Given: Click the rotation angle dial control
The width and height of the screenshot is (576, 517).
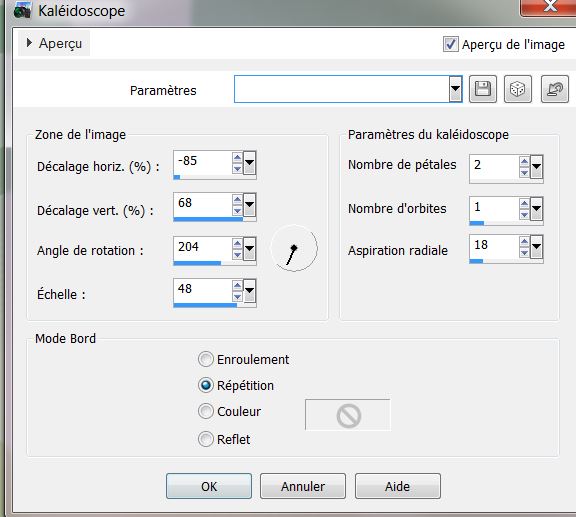Looking at the screenshot, I should pyautogui.click(x=294, y=249).
